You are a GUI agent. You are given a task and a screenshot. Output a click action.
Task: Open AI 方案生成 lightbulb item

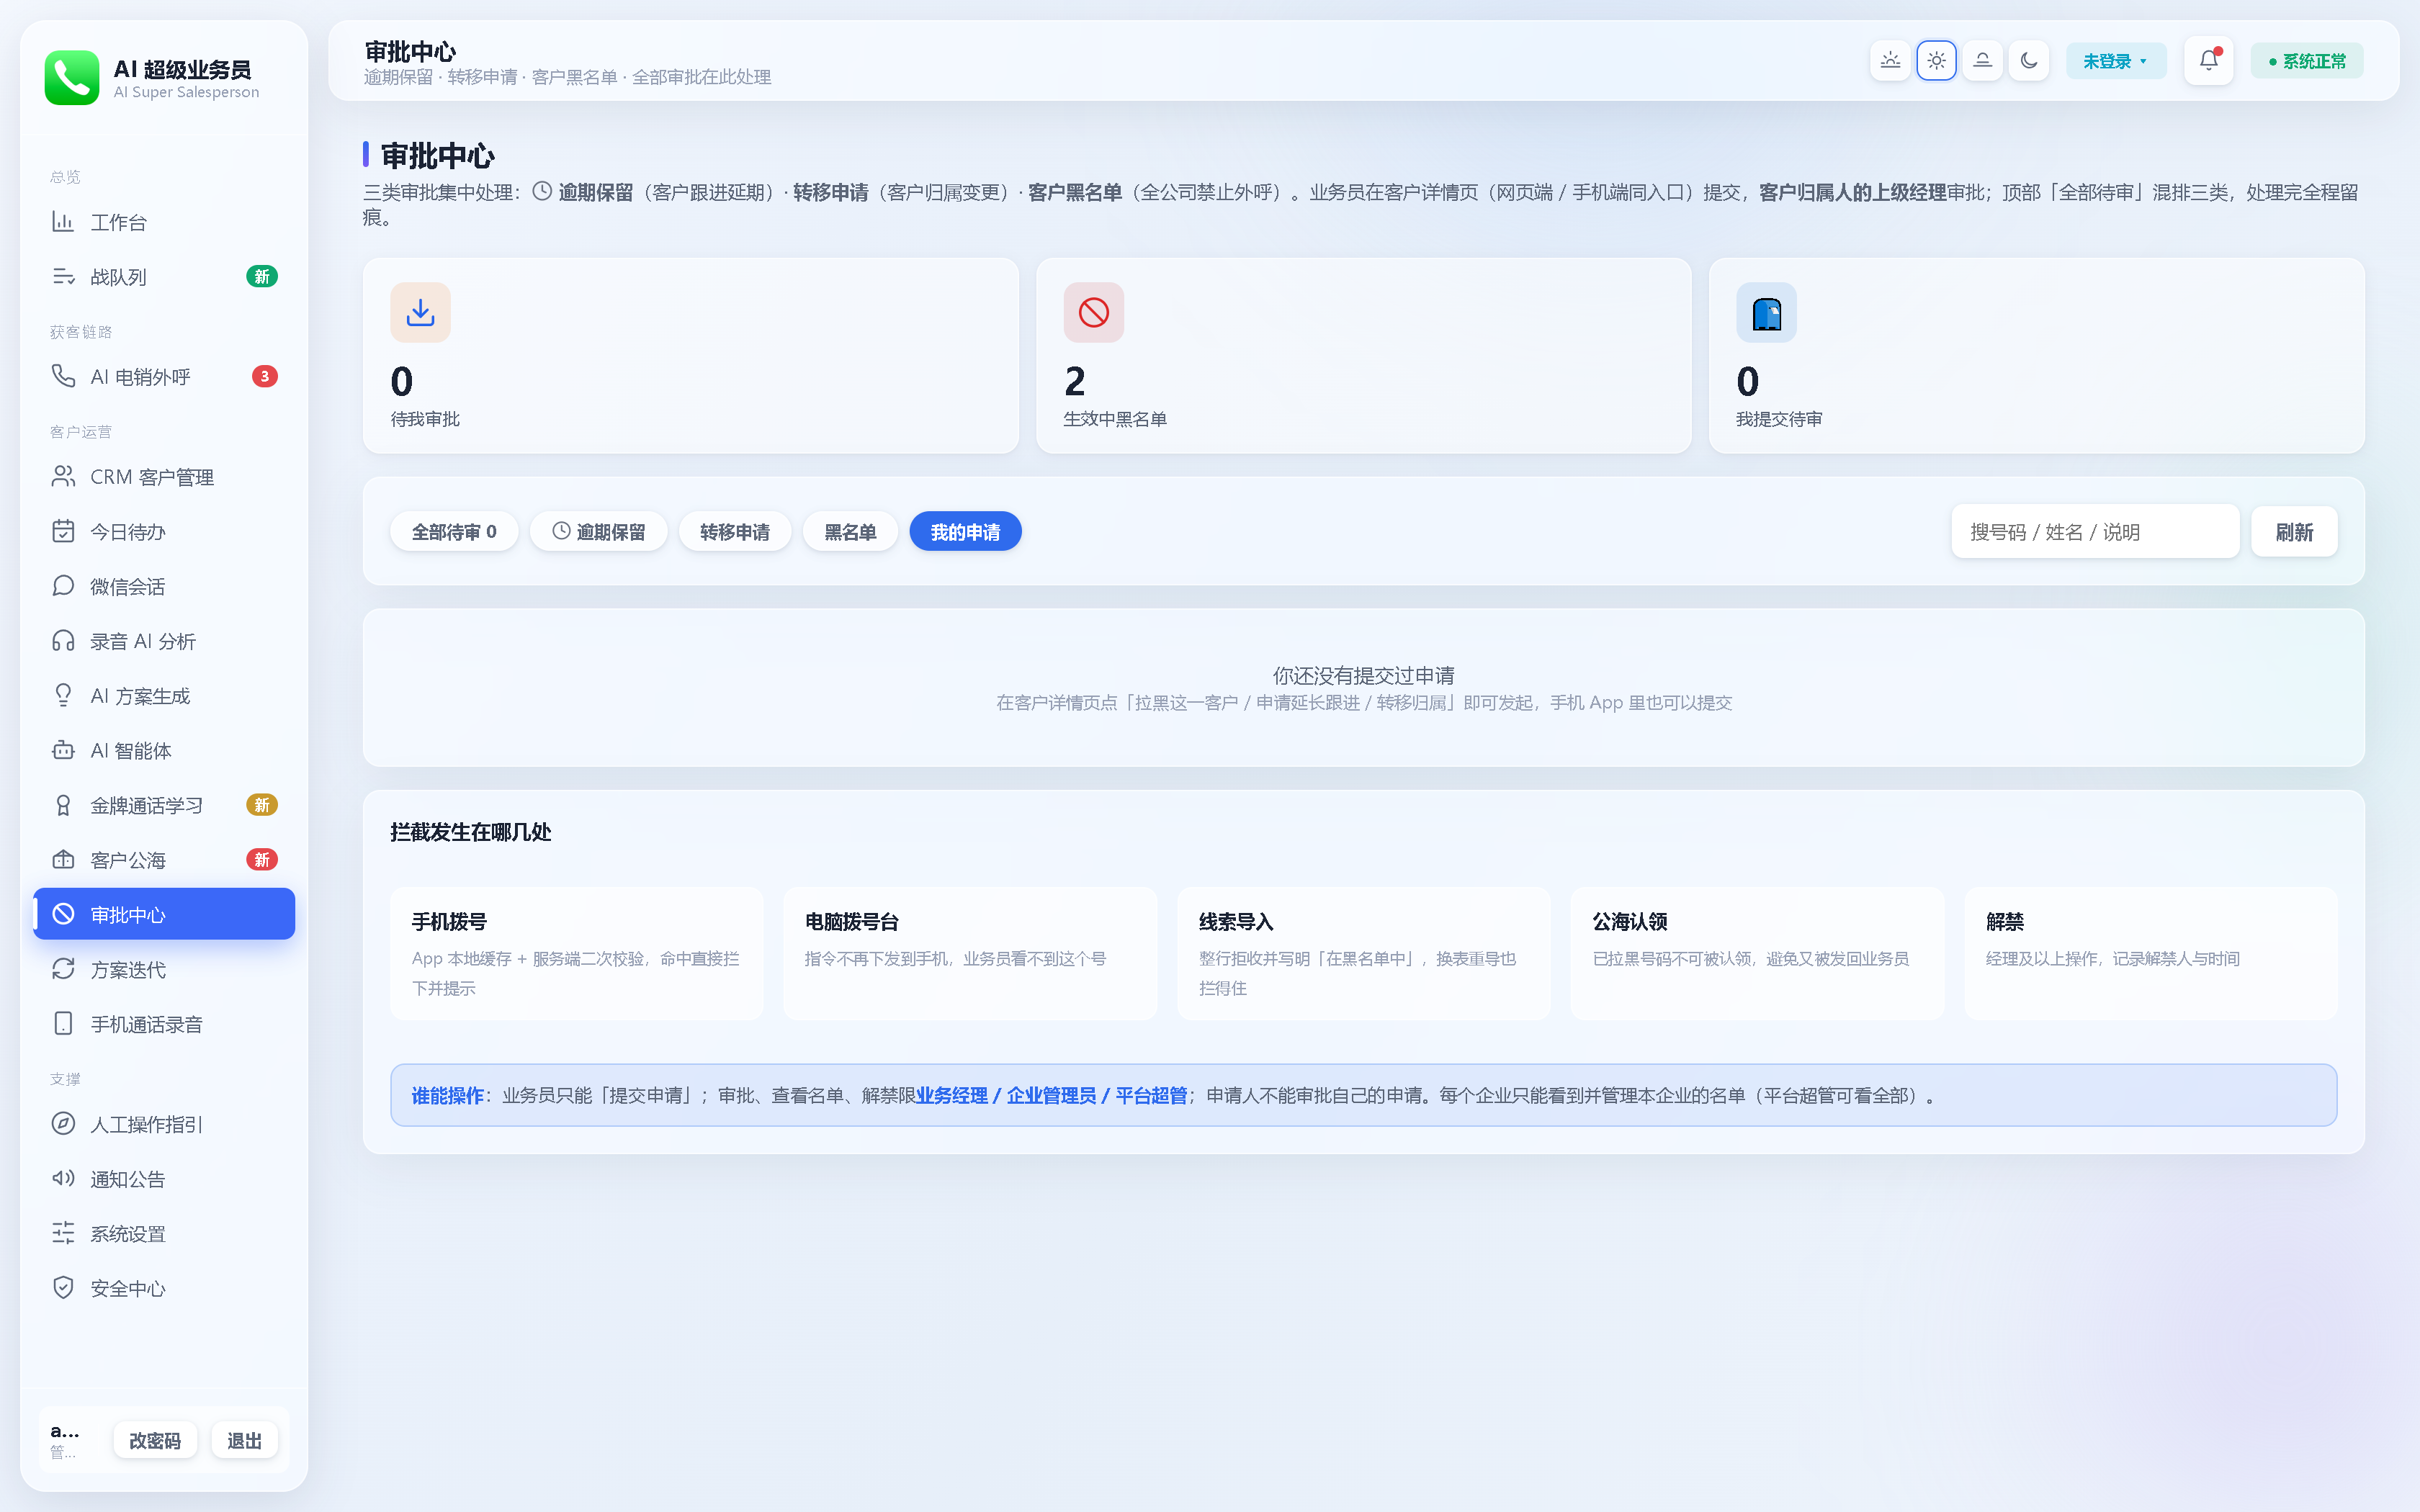164,696
